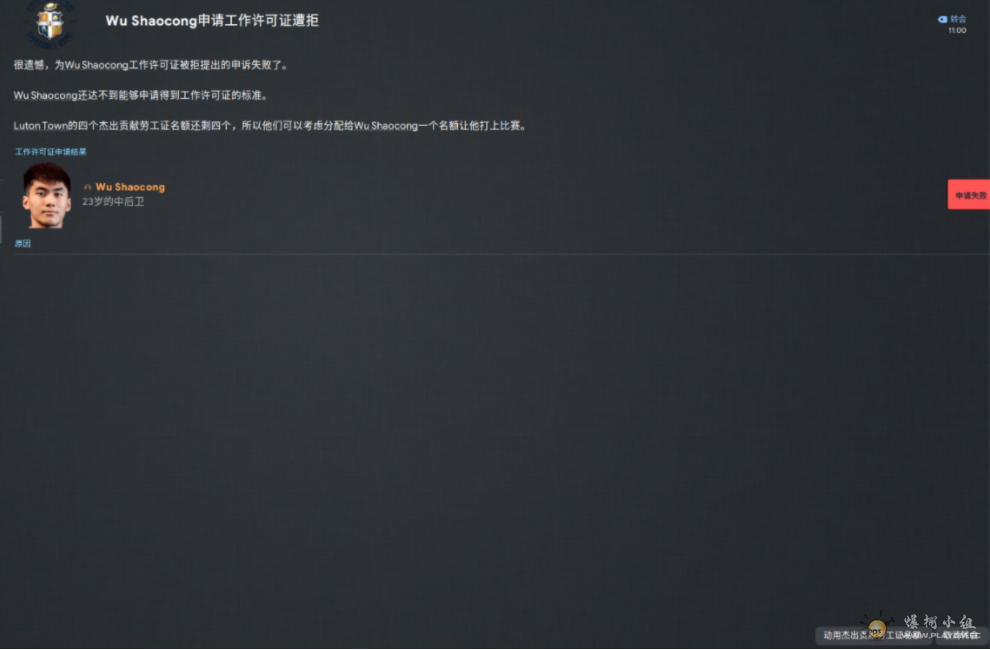Click the 动用杰出贡献劳工证名额 button
990x650 pixels.
[874, 635]
